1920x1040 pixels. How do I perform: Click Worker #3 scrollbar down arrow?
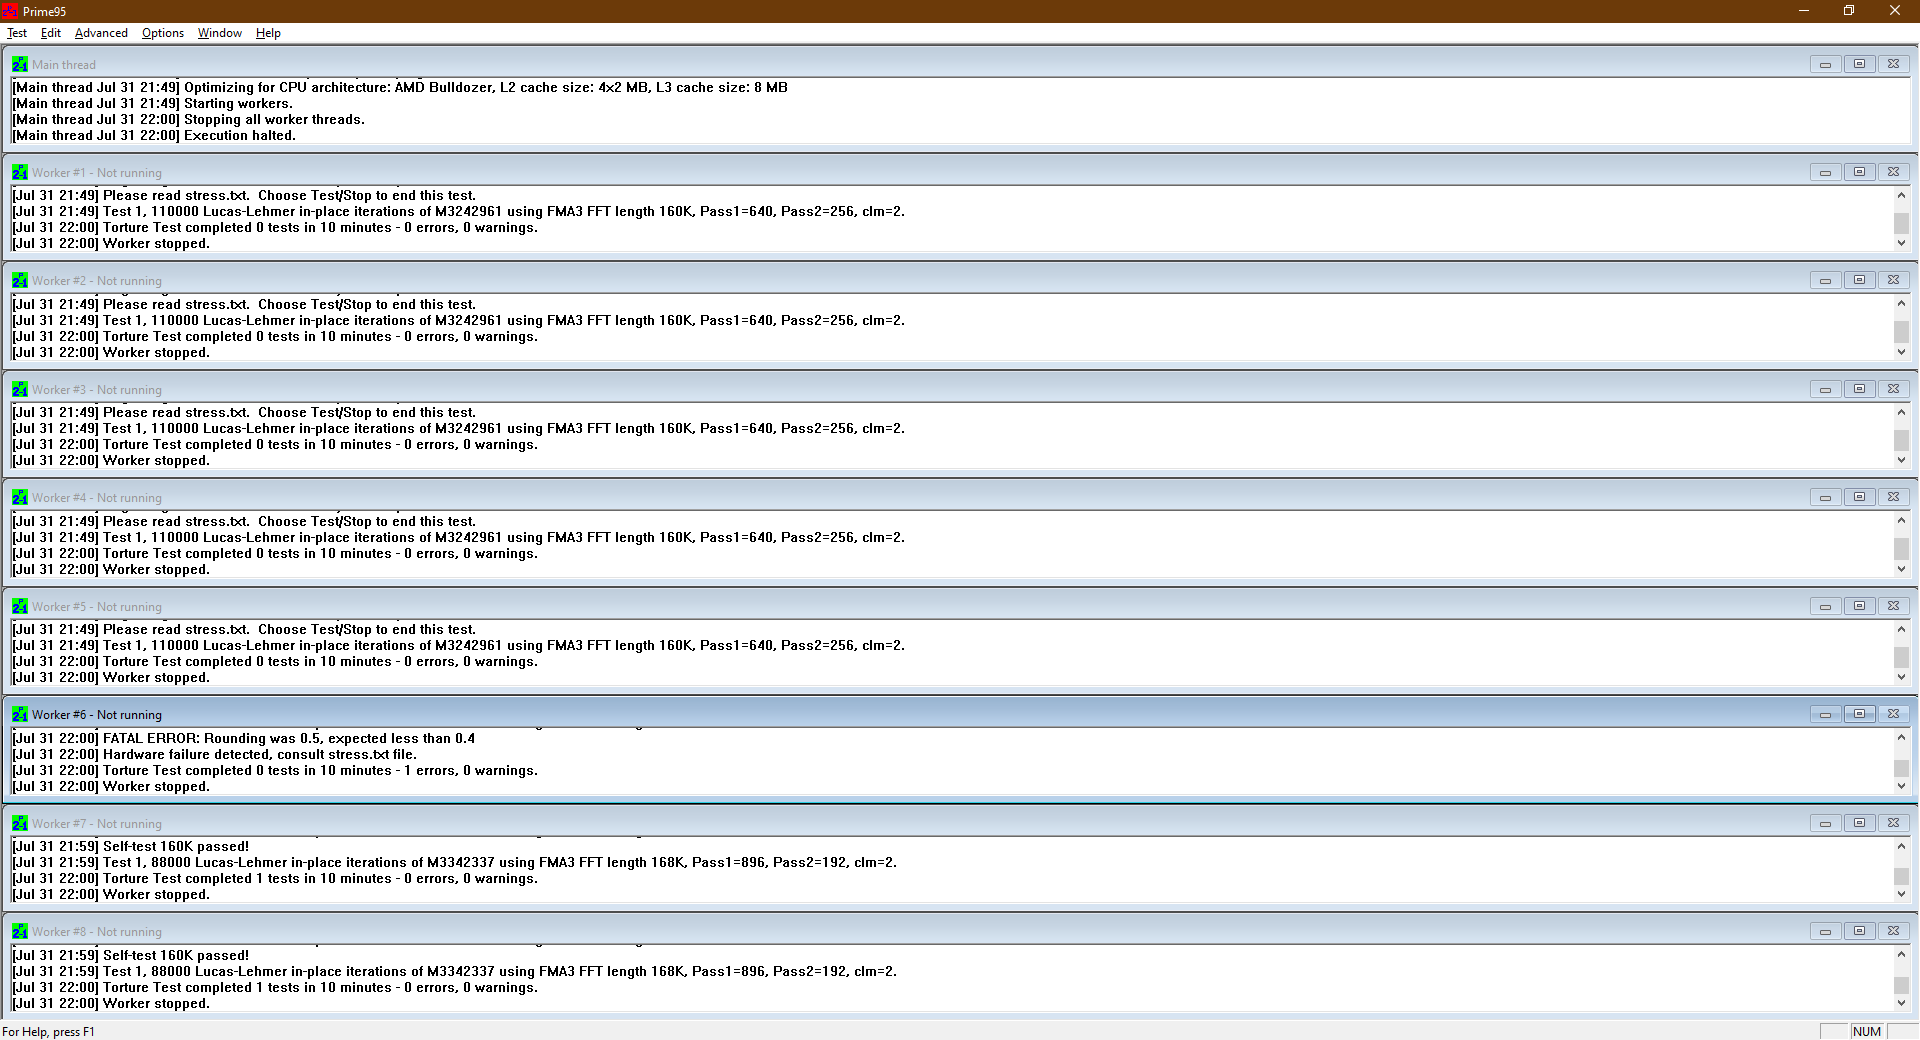(1901, 460)
